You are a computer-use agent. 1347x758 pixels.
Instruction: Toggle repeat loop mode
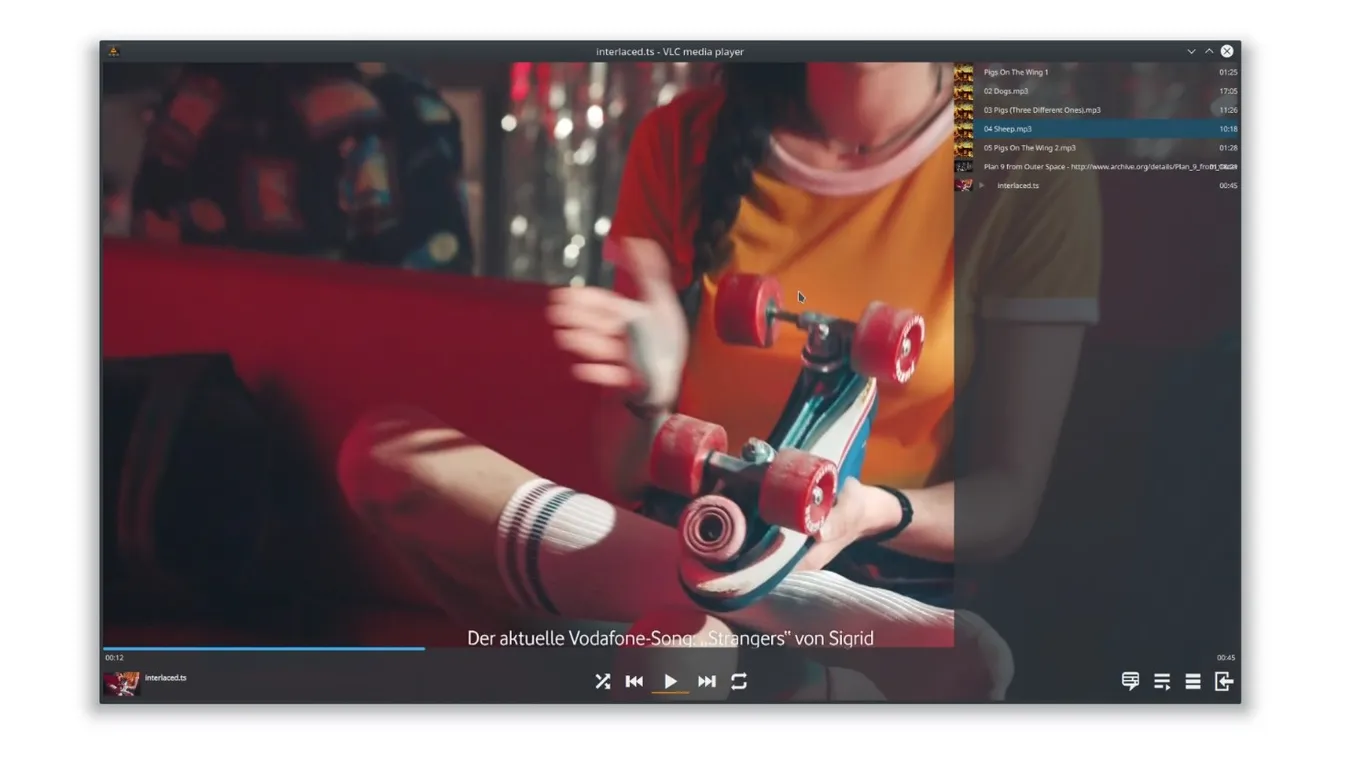pos(739,681)
